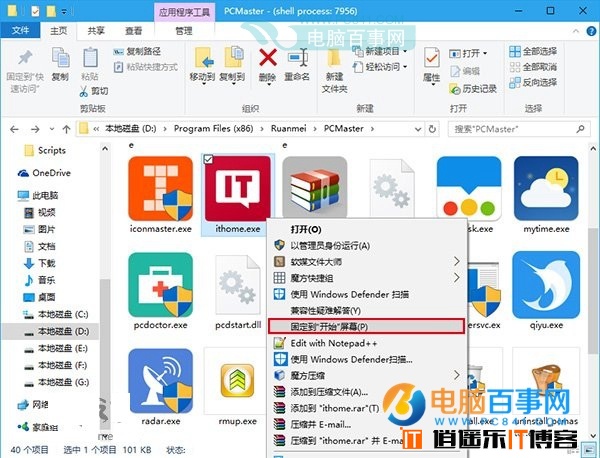Image resolution: width=600 pixels, height=458 pixels.
Task: Open Downloads folder in navigation pane
Action: click(39, 263)
